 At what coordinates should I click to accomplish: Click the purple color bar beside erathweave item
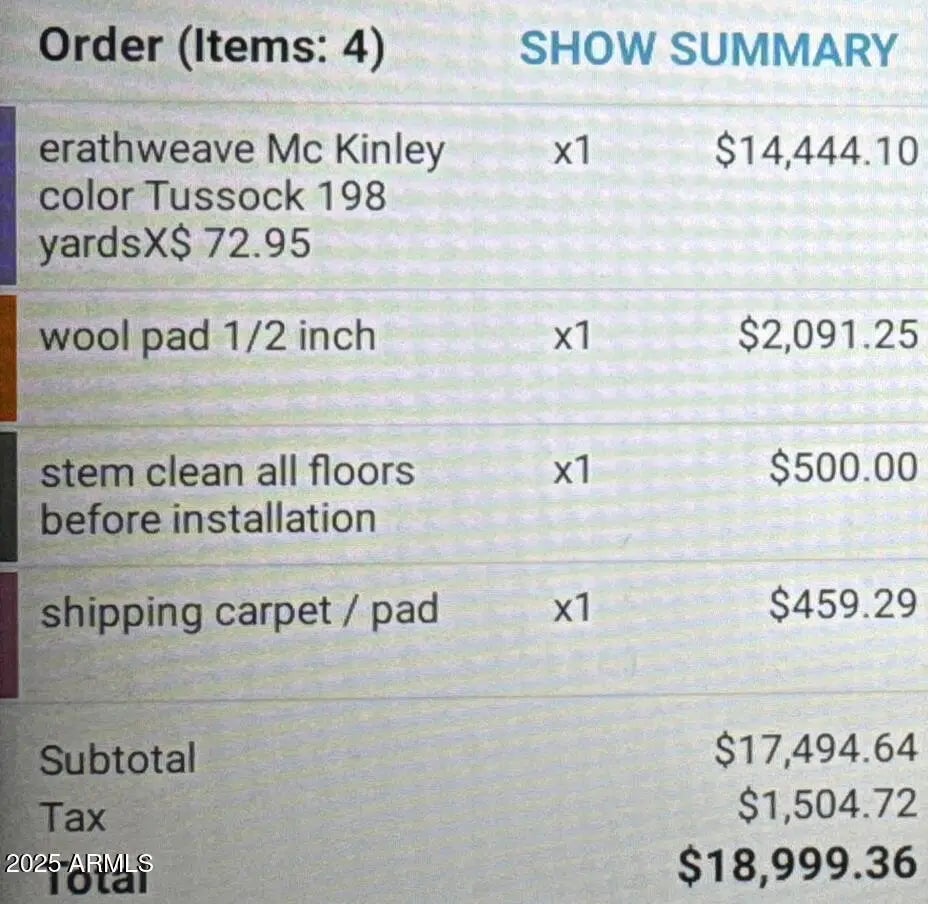(7, 196)
